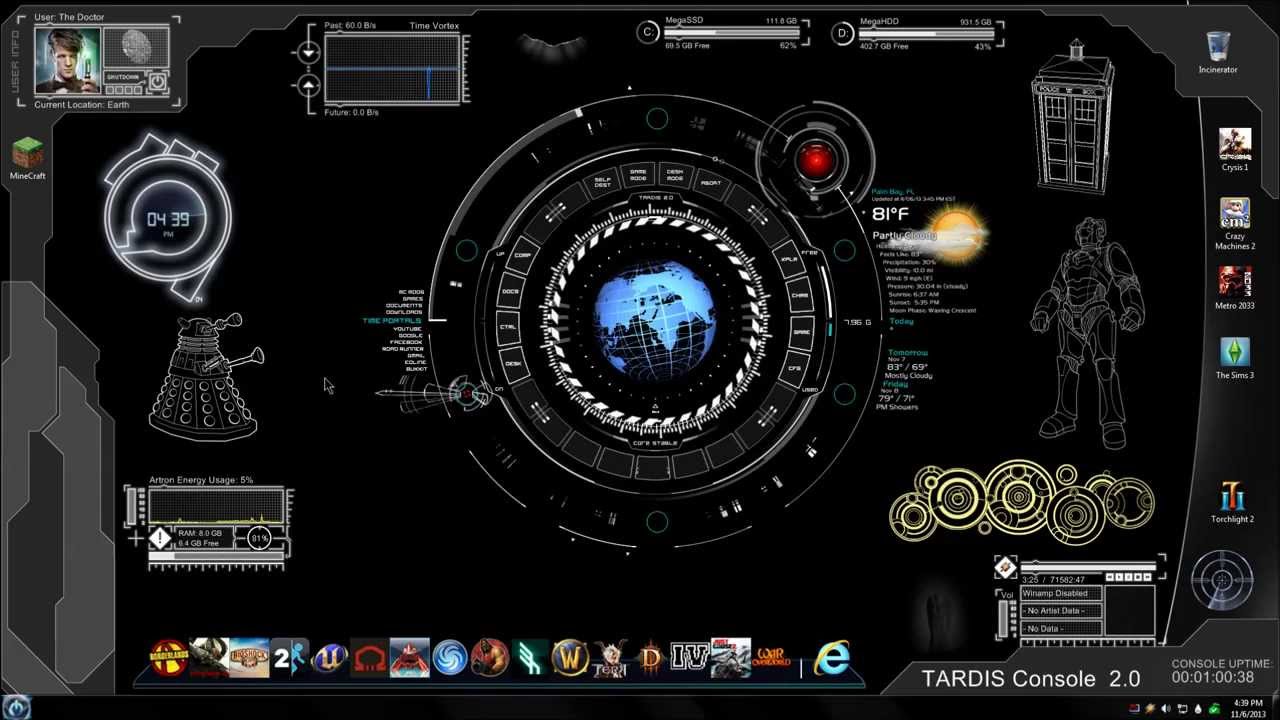Screen dimensions: 1280x720
Task: Click the red HAL eye orb
Action: 817,160
